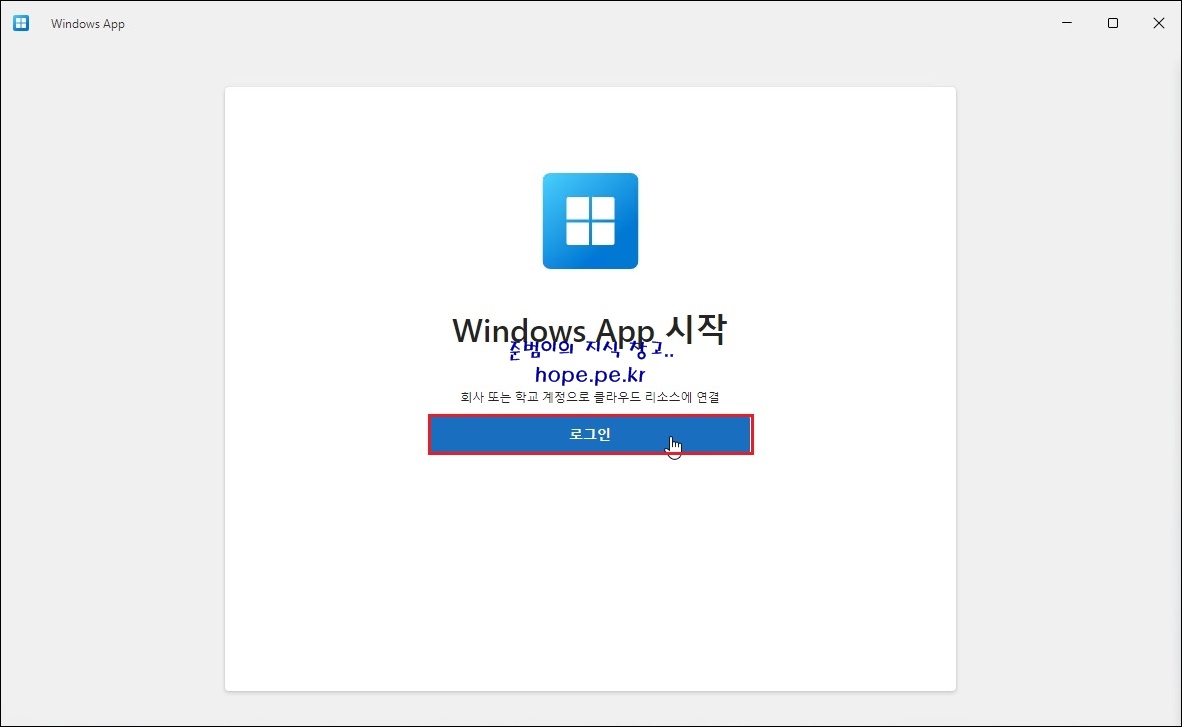Close the Windows App window
This screenshot has height=727, width=1182.
pyautogui.click(x=1159, y=23)
